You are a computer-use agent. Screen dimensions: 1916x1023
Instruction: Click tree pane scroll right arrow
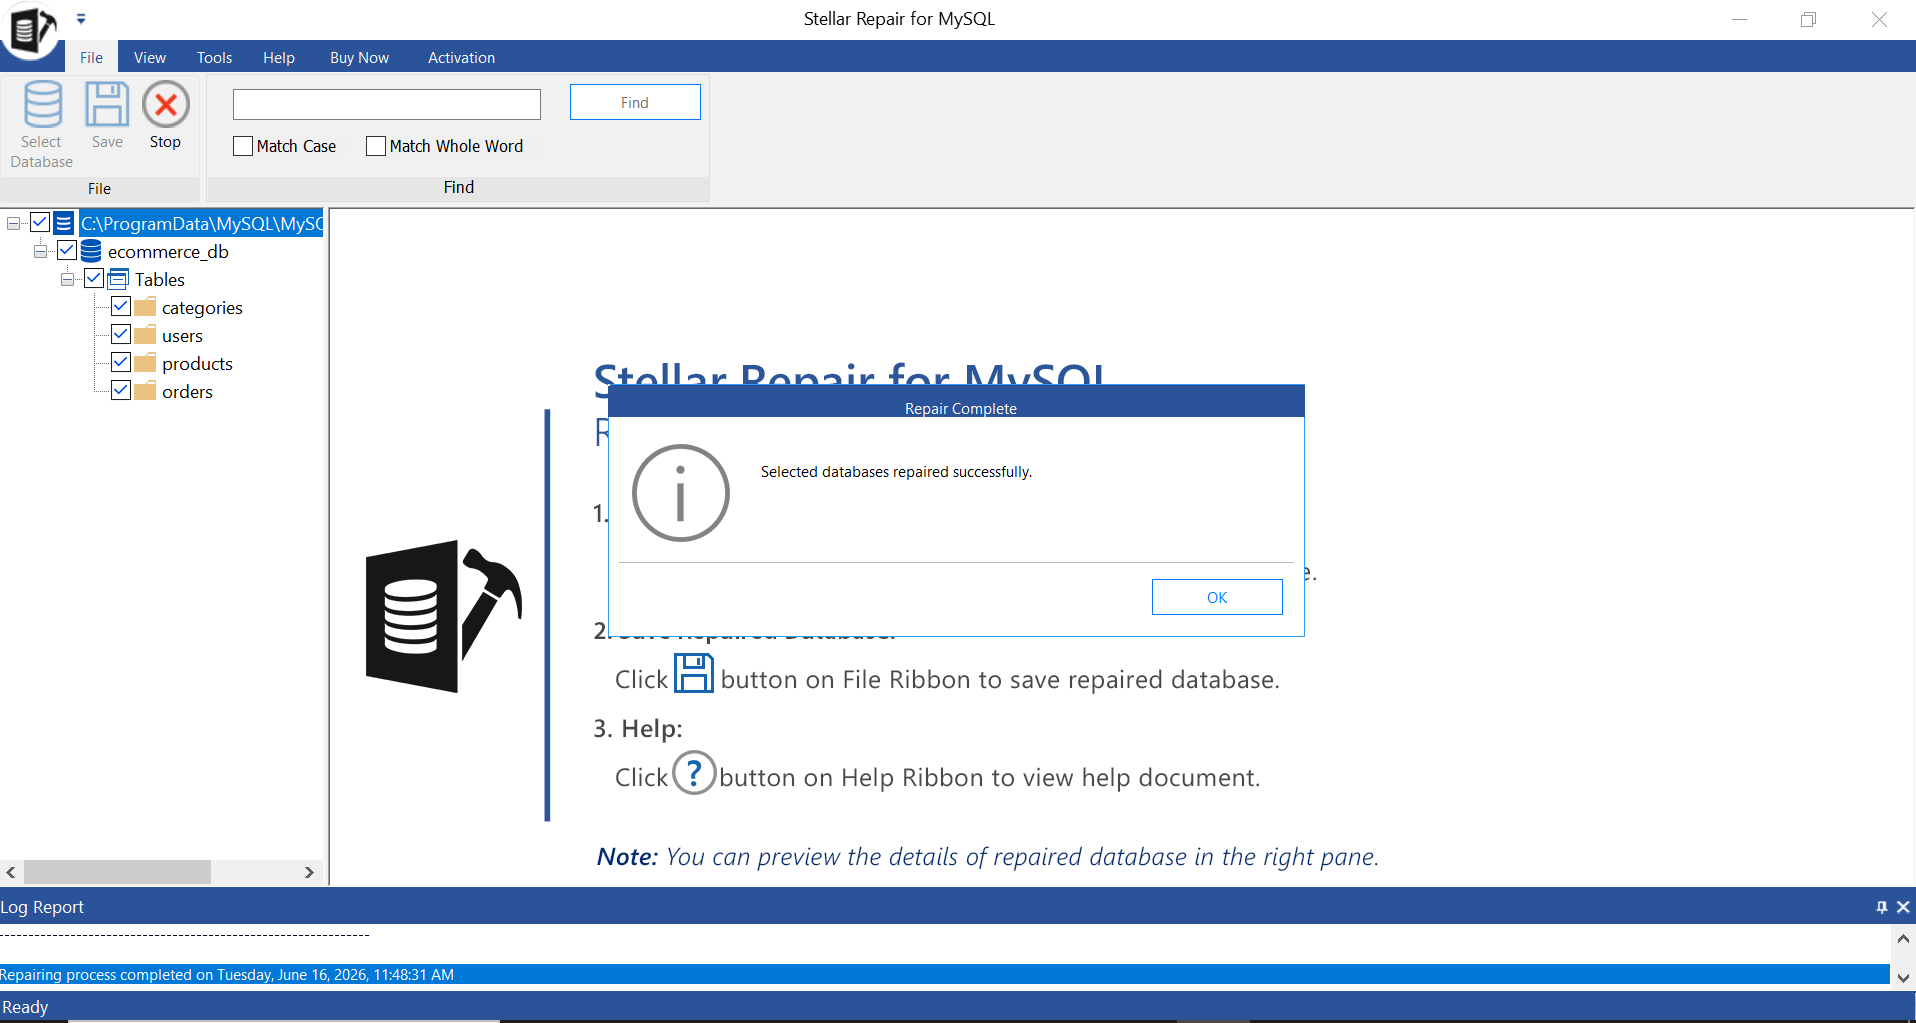click(x=309, y=872)
